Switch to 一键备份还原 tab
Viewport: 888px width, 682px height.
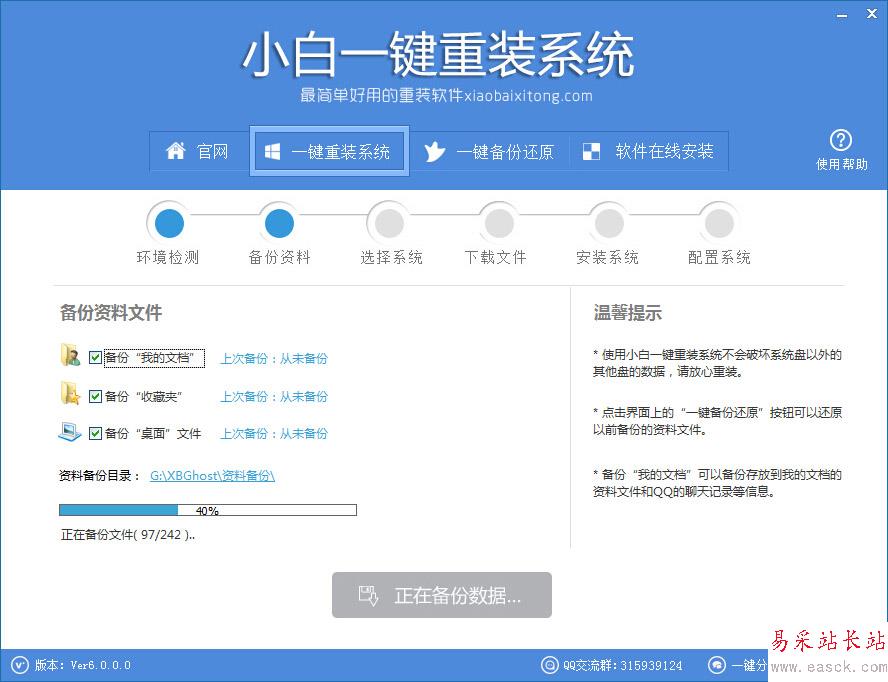click(x=489, y=151)
